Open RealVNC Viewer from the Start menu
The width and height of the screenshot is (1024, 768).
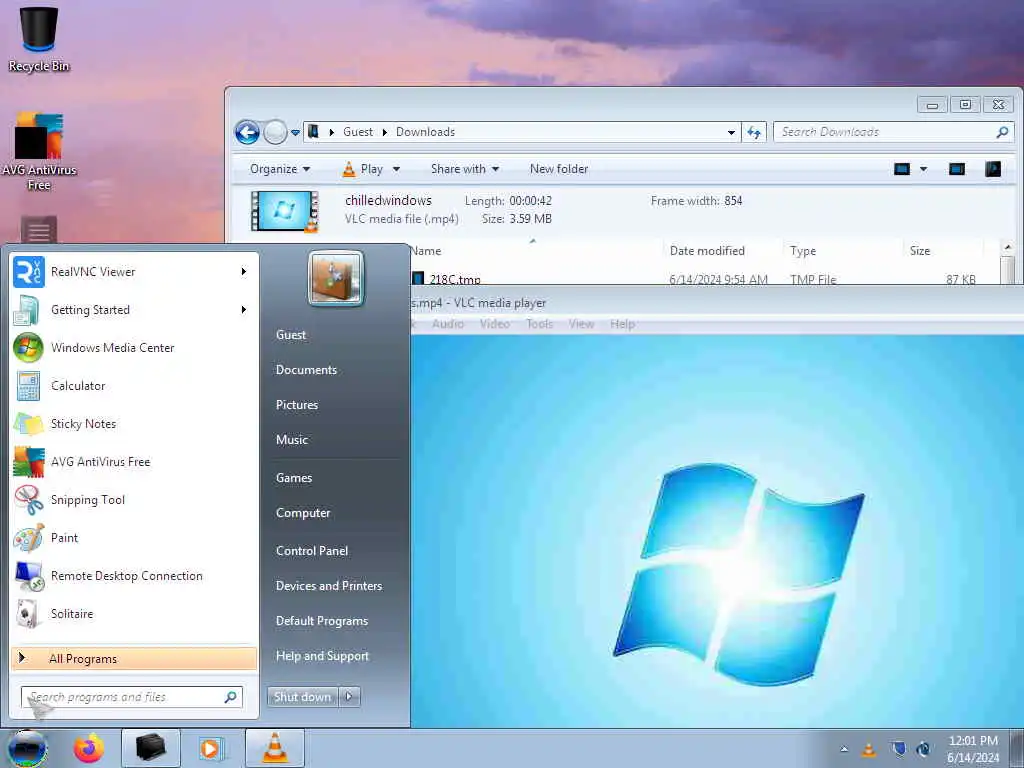coord(134,272)
